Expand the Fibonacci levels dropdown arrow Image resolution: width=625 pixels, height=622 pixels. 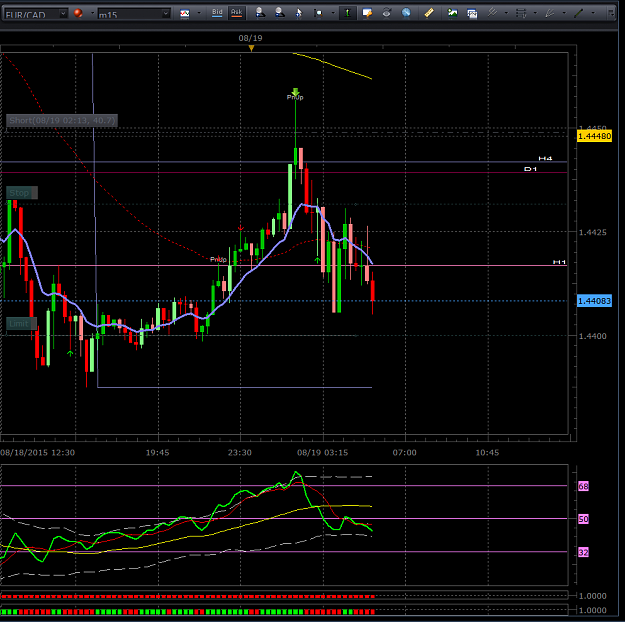tap(535, 14)
